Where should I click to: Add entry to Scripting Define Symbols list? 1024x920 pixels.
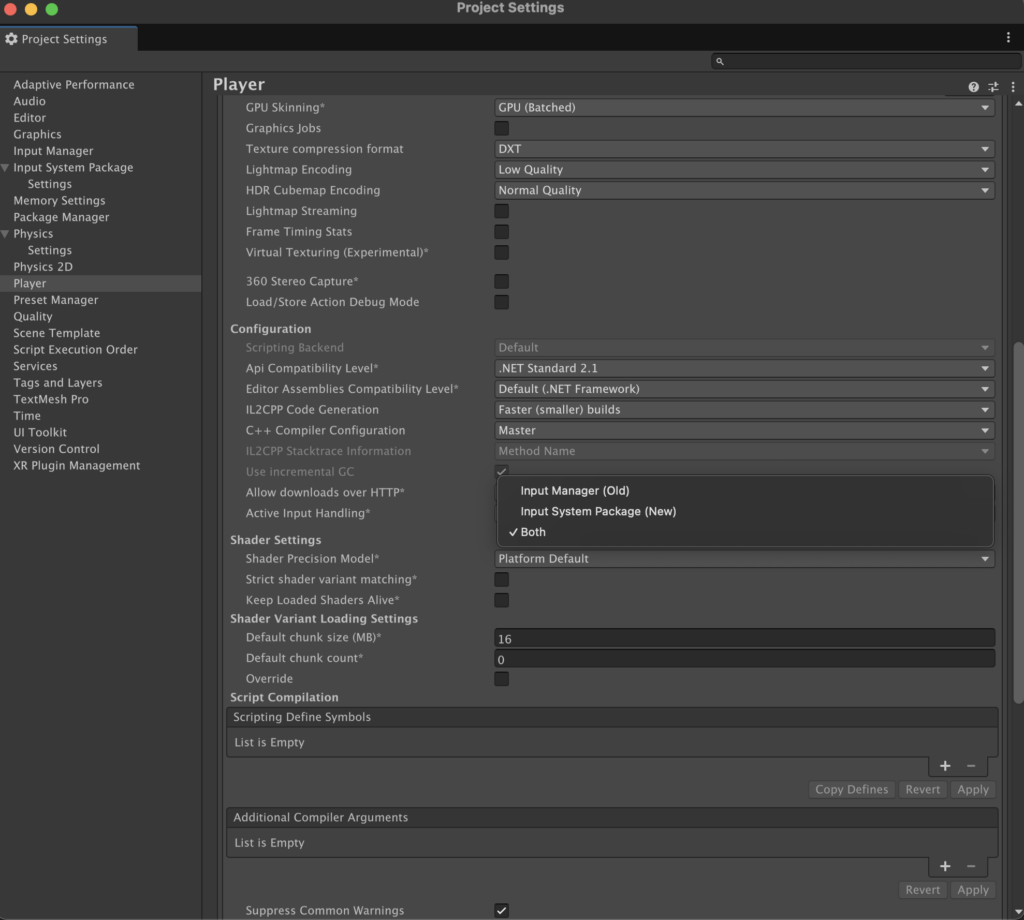pyautogui.click(x=945, y=766)
